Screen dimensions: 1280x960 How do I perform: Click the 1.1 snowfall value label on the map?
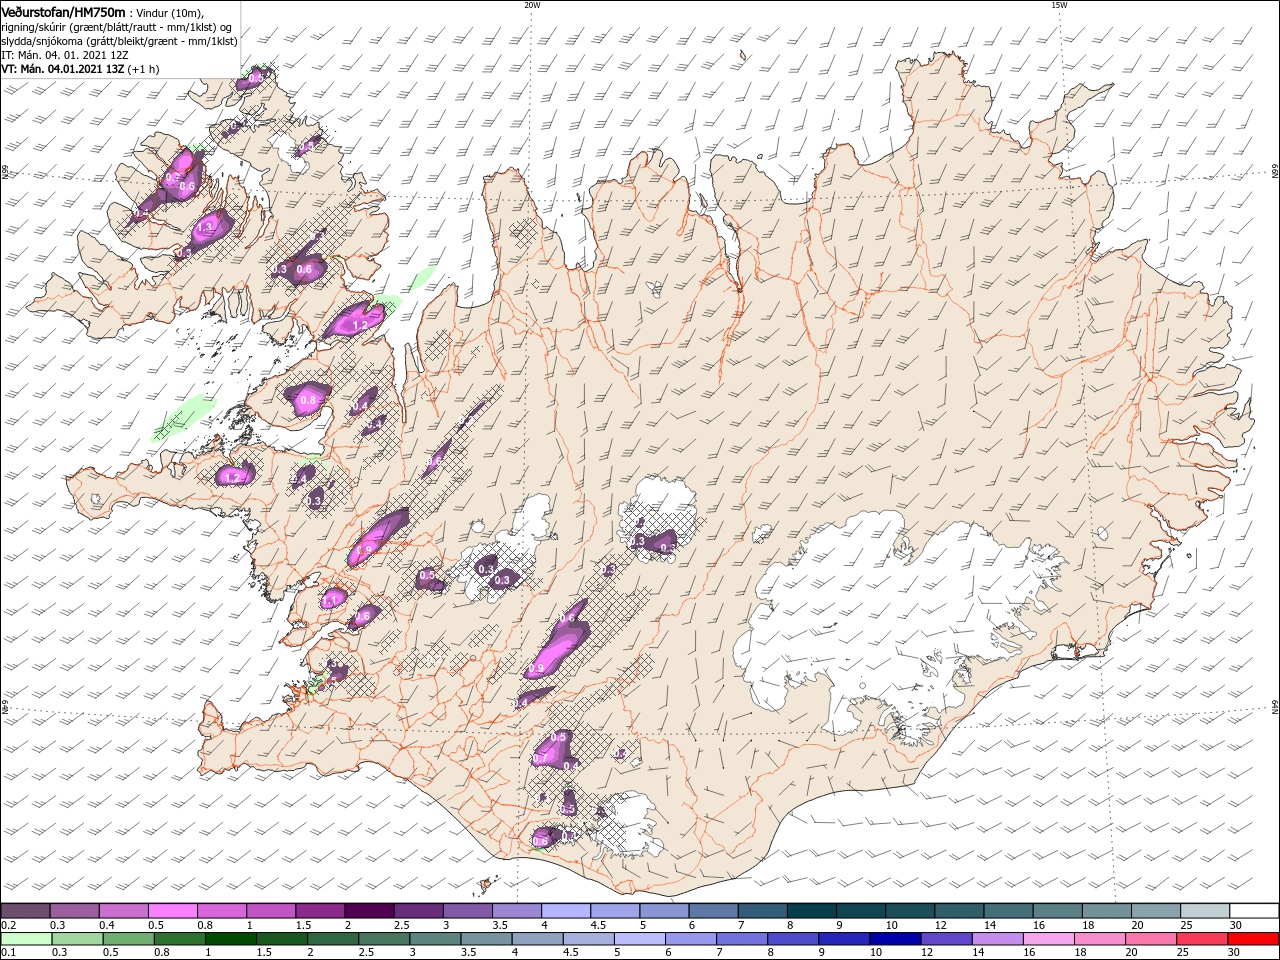point(331,601)
